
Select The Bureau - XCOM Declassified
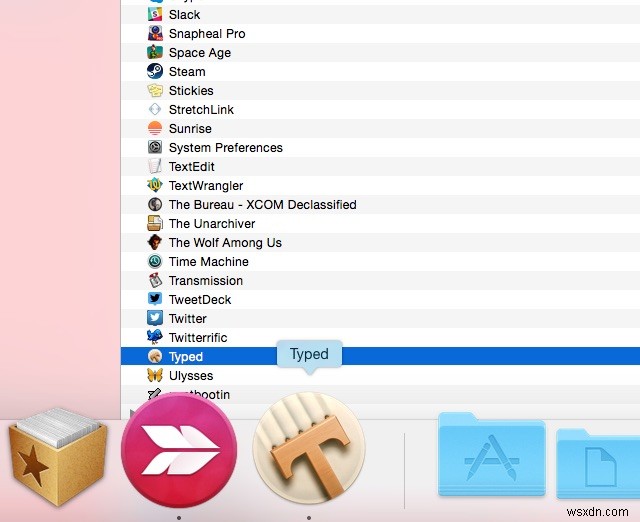(262, 204)
